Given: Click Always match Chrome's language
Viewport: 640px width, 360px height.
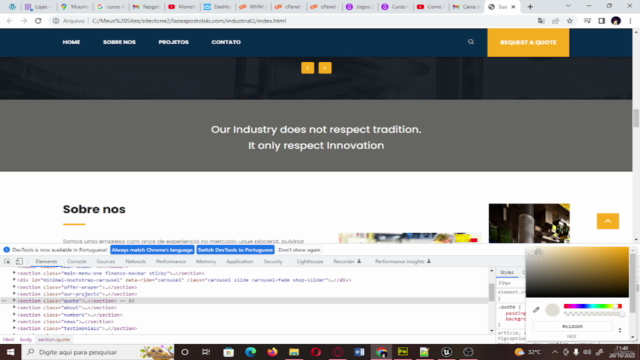Looking at the screenshot, I should point(152,250).
